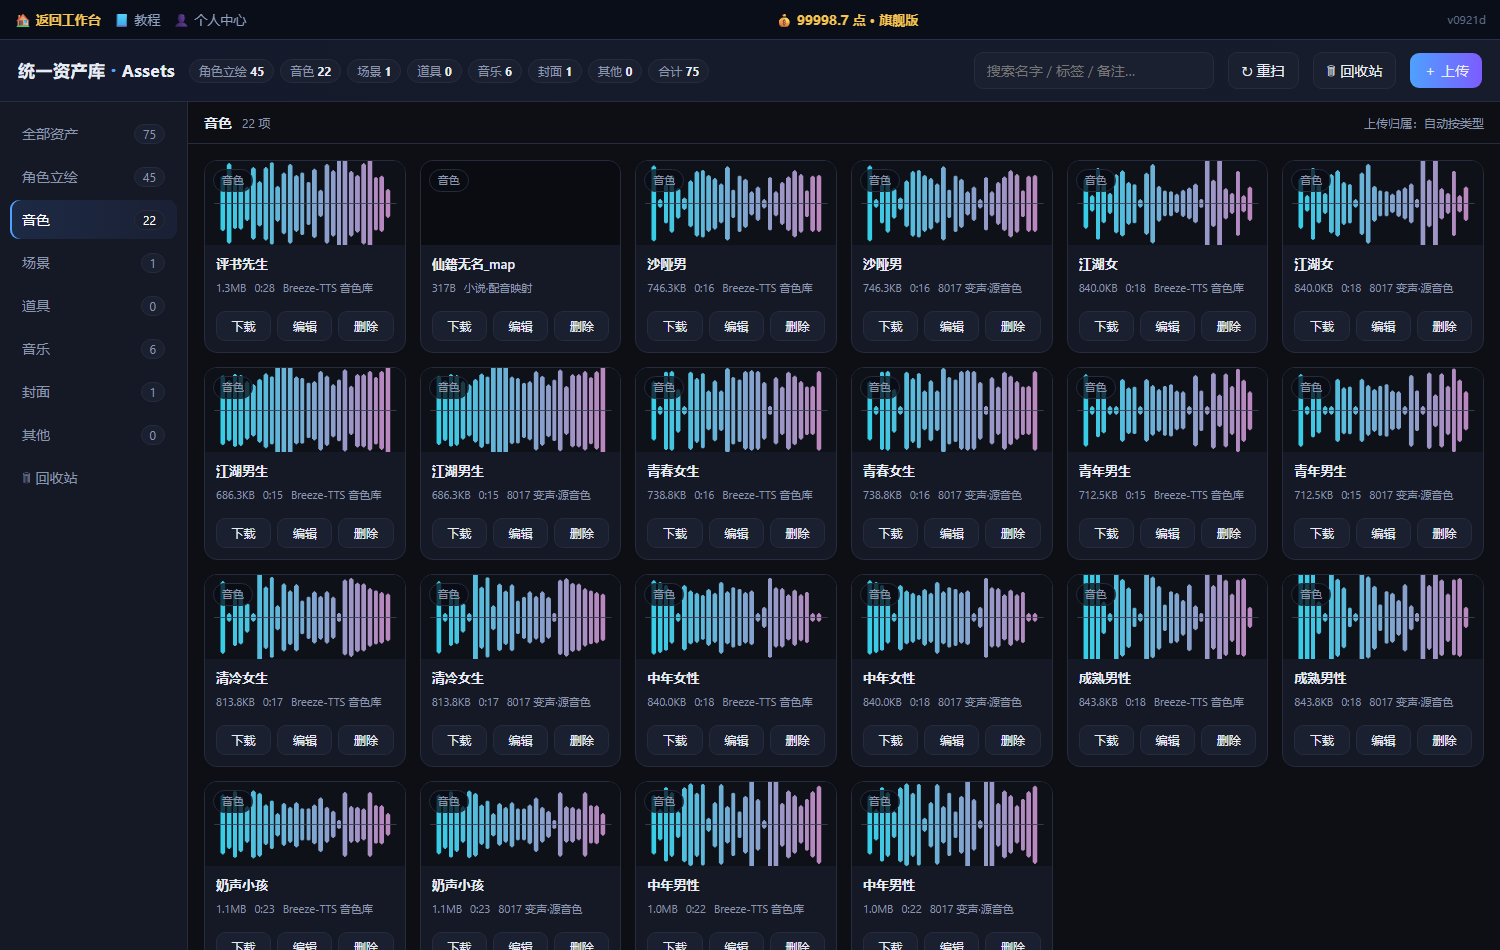This screenshot has height=950, width=1500.
Task: Download the 仙籍无名_map asset
Action: pos(460,327)
